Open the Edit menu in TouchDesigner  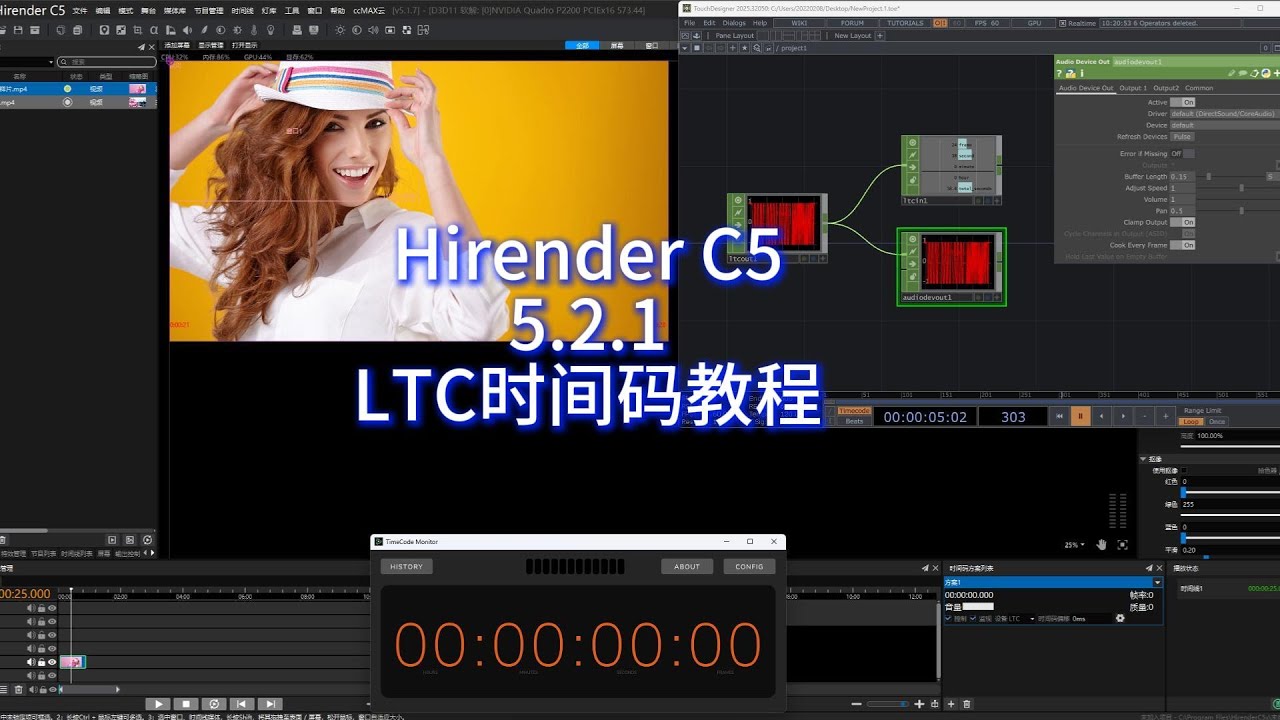point(709,22)
